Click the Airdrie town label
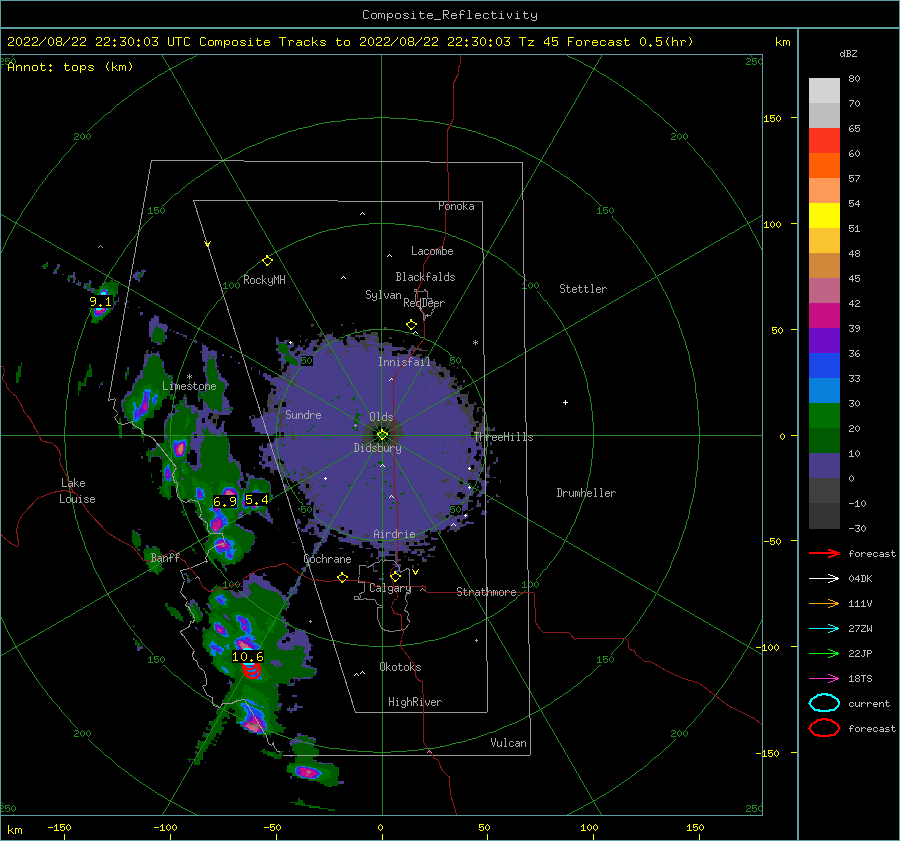900x841 pixels. point(394,534)
